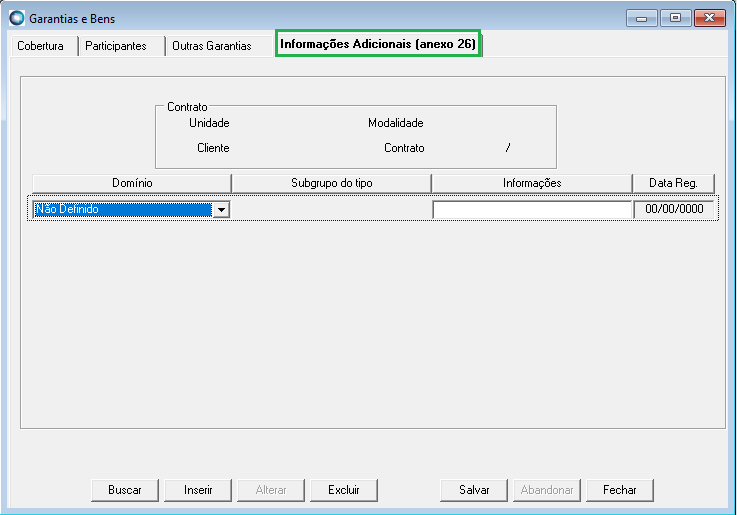This screenshot has height=515, width=737.
Task: Click the Cliente label in Contrato group
Action: 213,148
